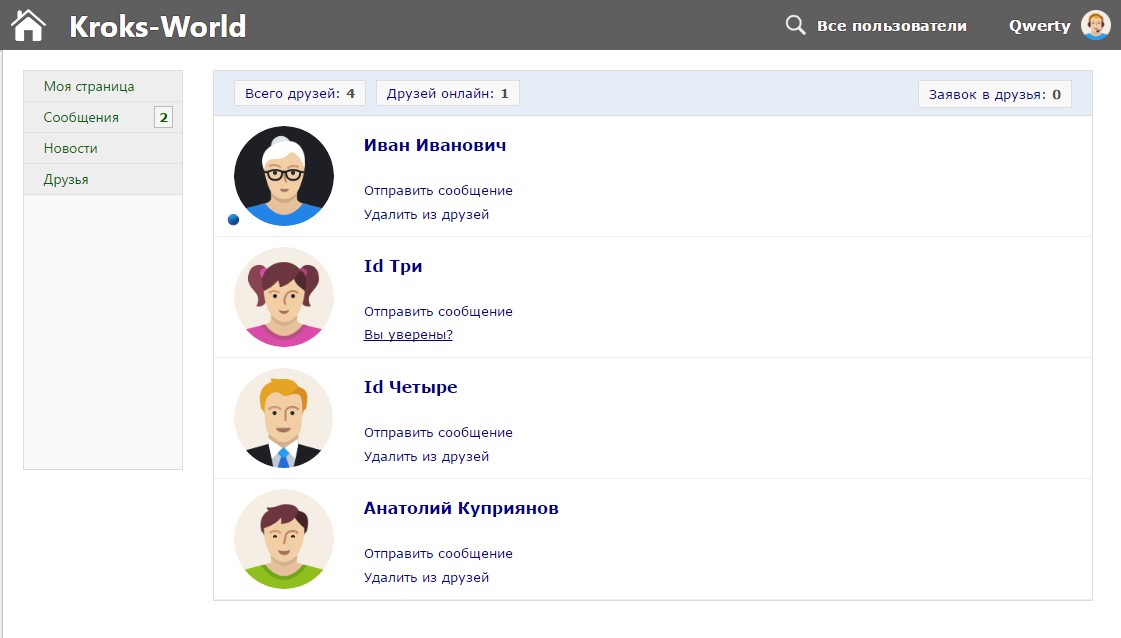Click the unread messages badge 2

click(164, 117)
